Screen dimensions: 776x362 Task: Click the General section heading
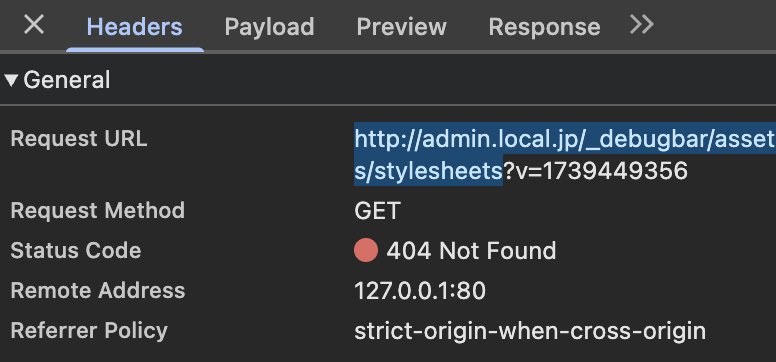[x=66, y=80]
